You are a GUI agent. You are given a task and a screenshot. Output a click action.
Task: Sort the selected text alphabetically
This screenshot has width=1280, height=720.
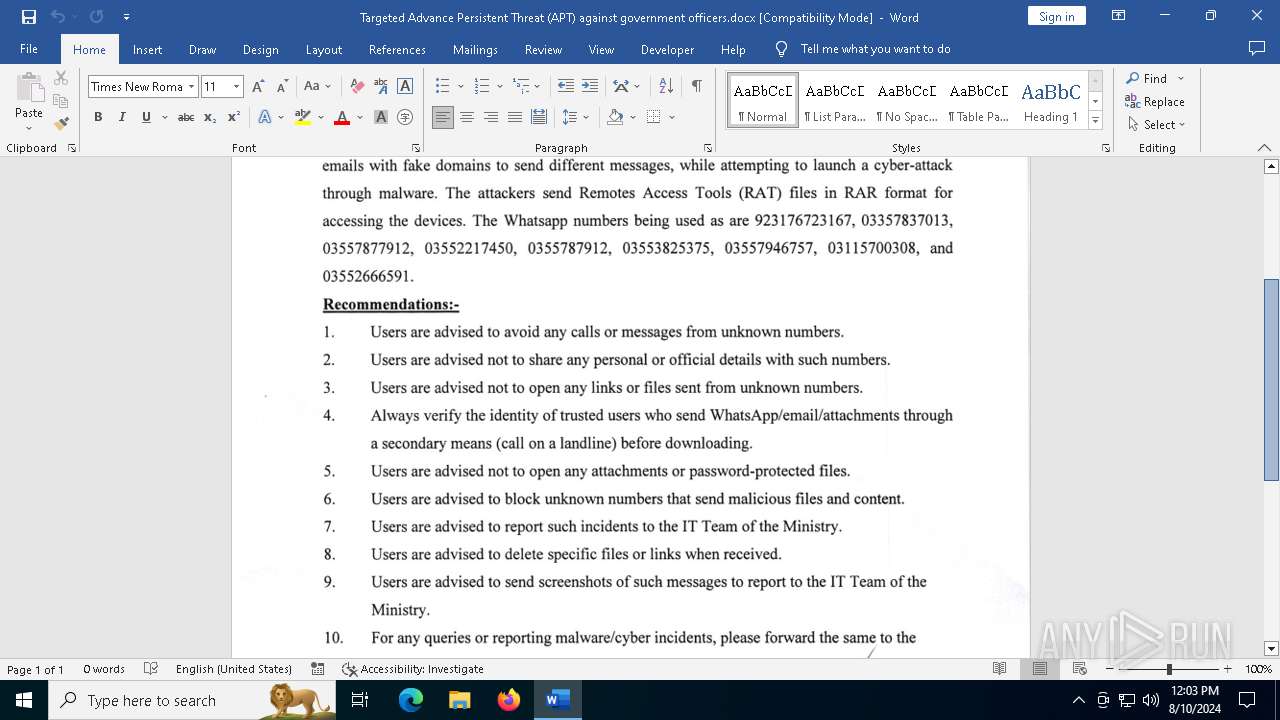pos(666,87)
